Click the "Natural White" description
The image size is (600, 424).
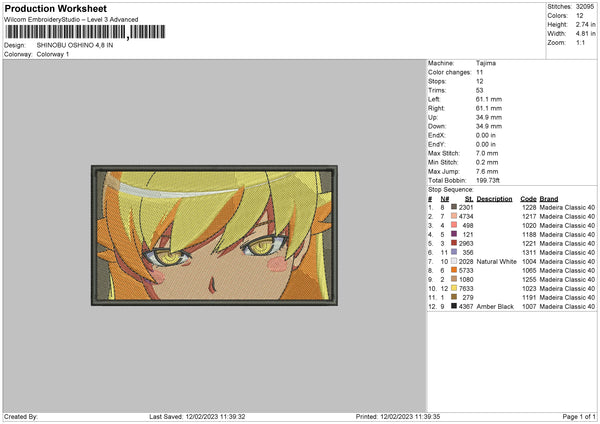497,262
